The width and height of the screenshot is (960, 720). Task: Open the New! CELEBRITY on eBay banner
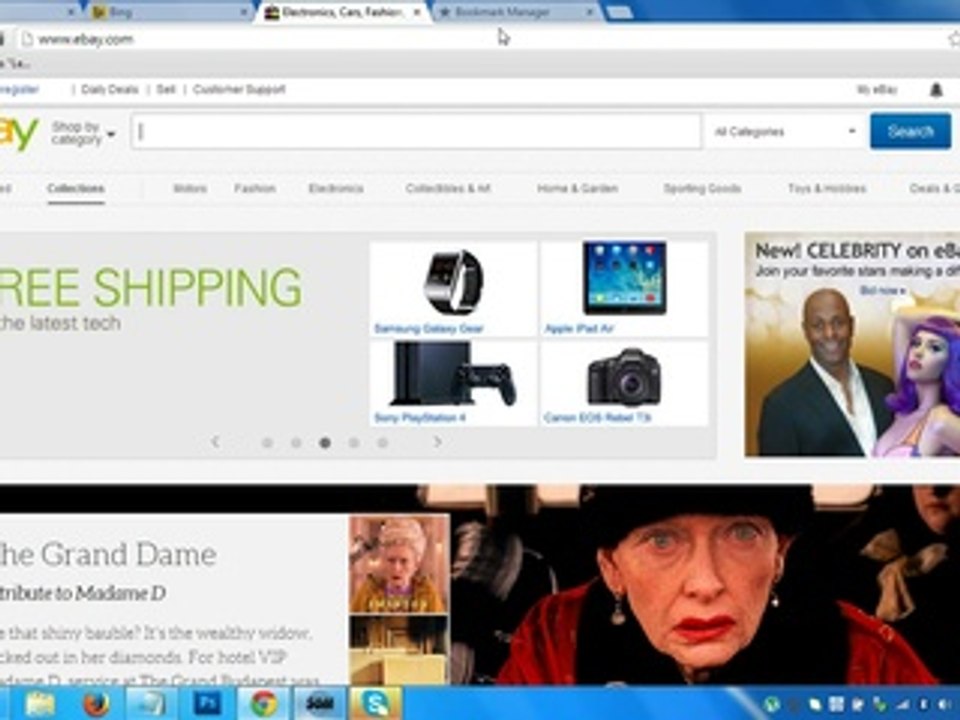852,345
